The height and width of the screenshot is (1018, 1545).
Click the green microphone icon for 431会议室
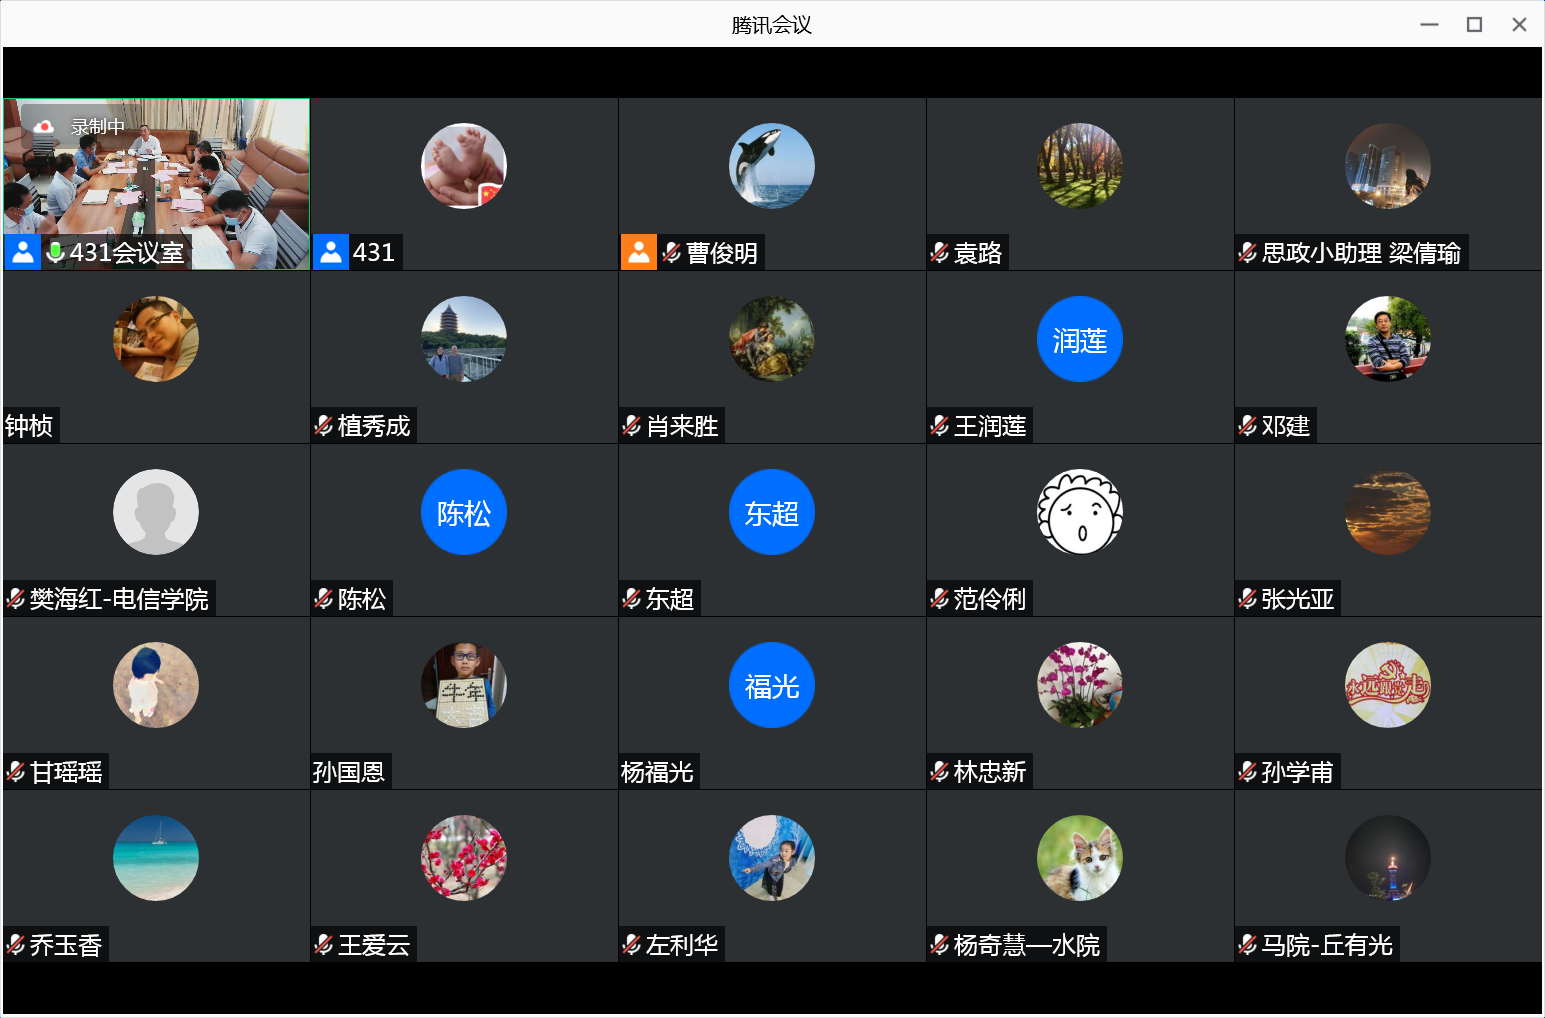56,252
